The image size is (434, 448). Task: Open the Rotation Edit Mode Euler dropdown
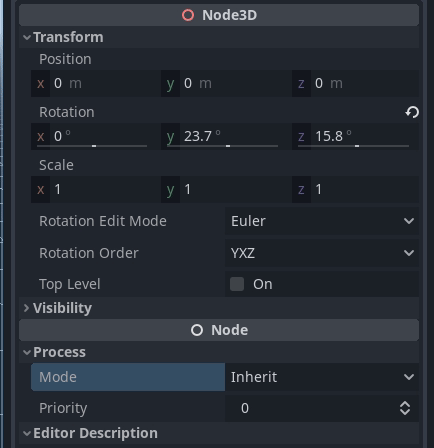tap(322, 221)
